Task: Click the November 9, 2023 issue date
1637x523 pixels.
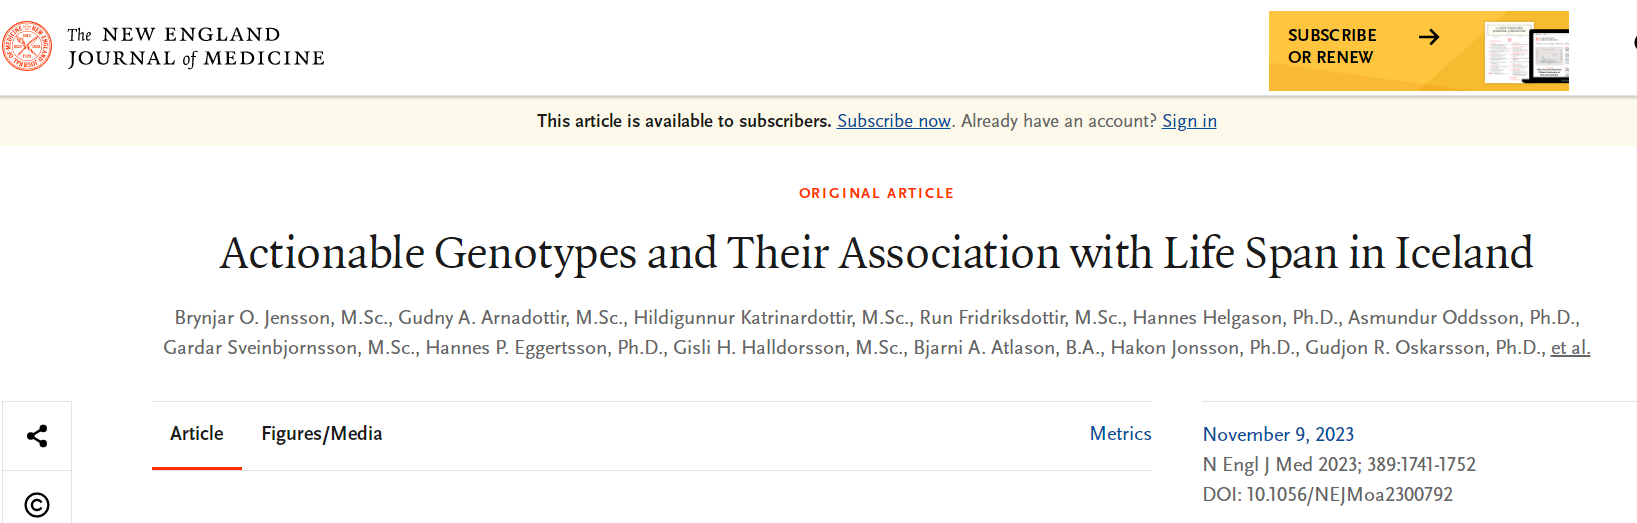Action: pyautogui.click(x=1278, y=435)
